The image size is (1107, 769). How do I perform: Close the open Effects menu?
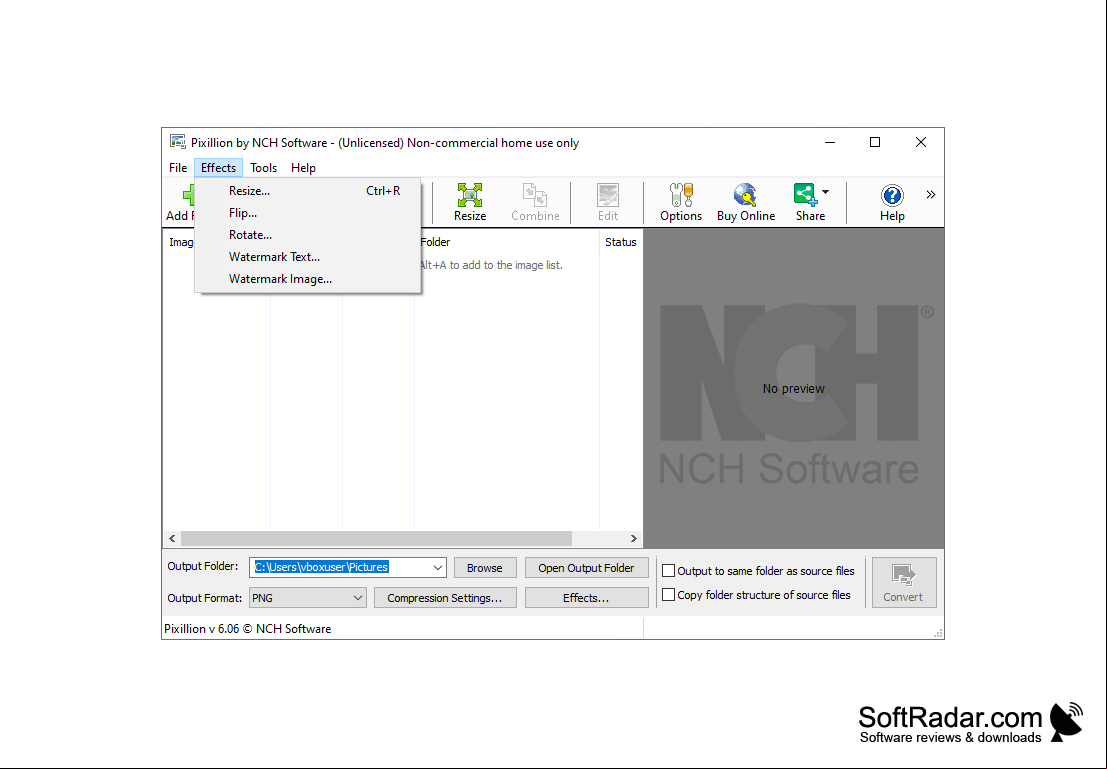click(218, 167)
